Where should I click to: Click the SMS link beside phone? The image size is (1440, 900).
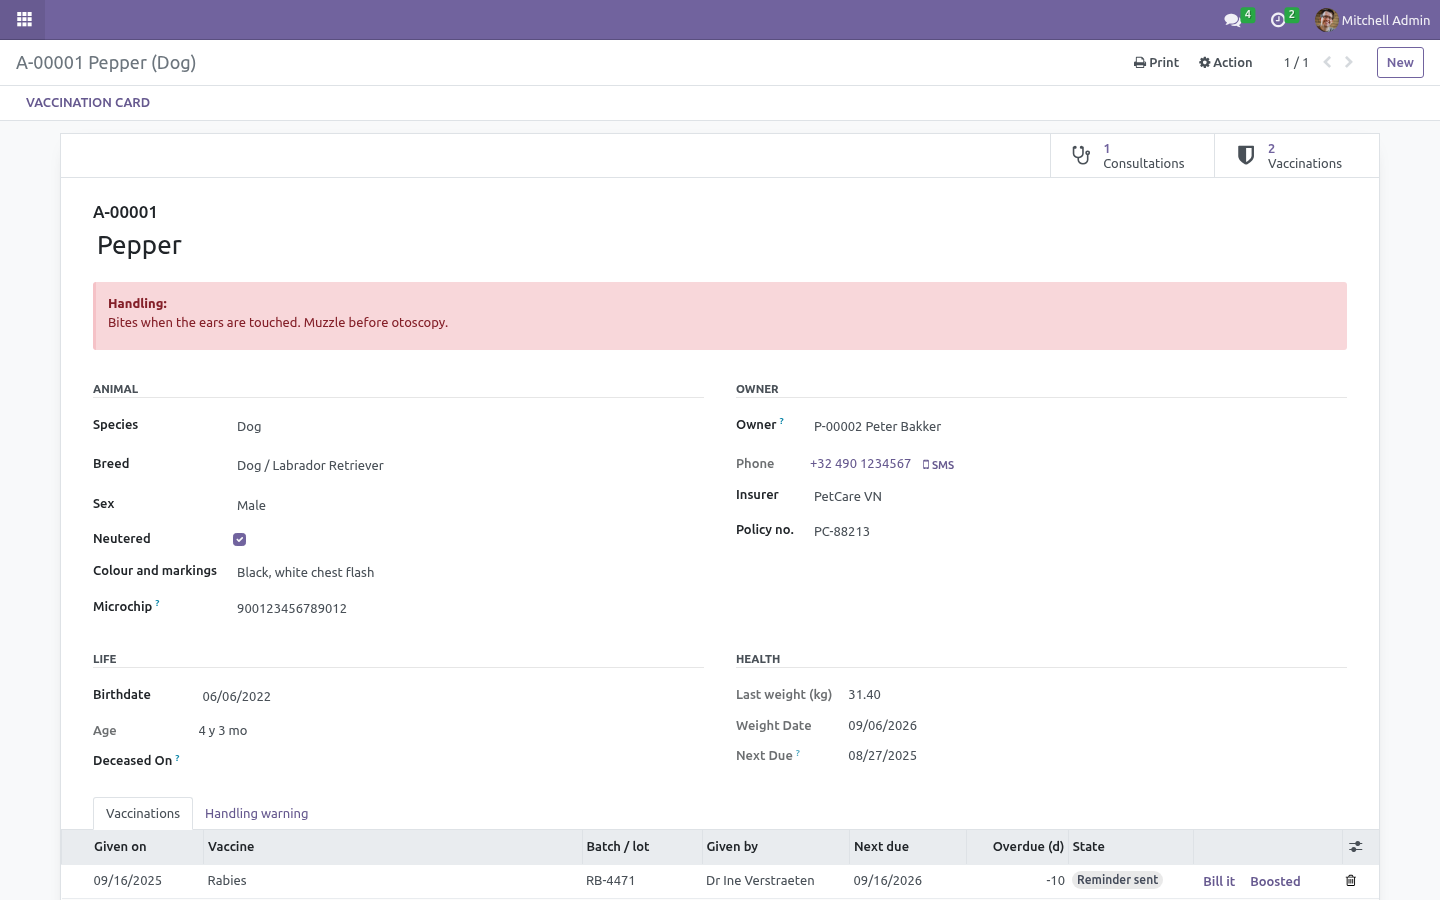[938, 465]
